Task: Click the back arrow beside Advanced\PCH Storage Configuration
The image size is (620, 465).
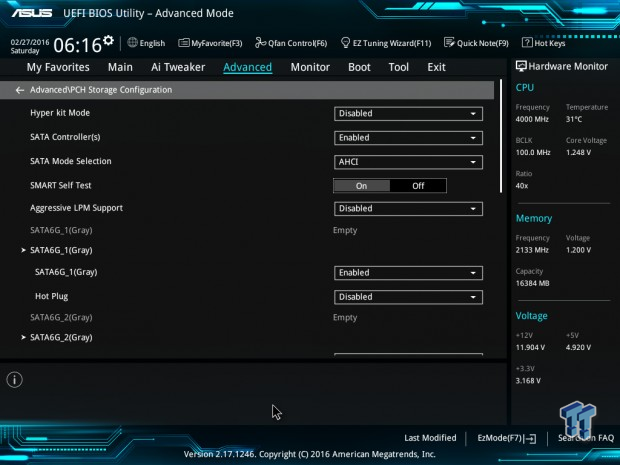Action: tap(19, 90)
